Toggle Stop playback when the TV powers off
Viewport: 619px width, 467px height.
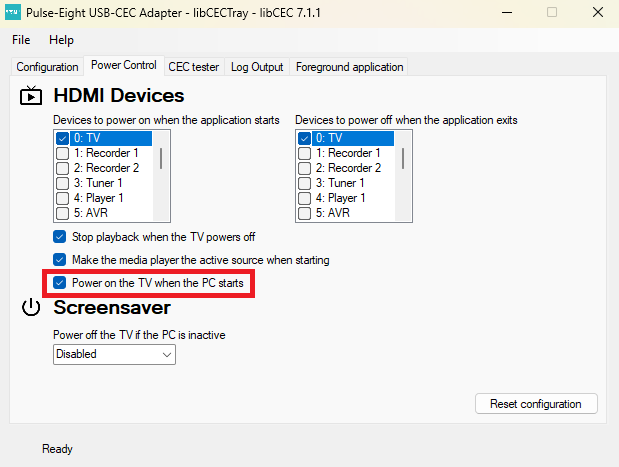pos(60,237)
